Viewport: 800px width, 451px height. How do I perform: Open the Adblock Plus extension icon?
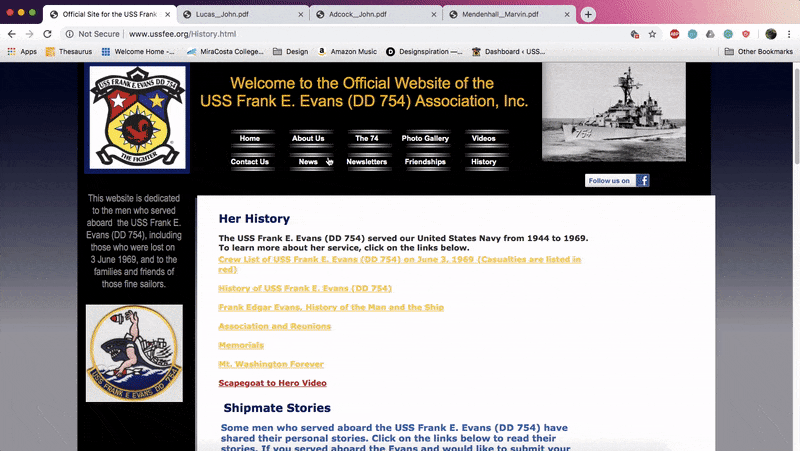click(674, 34)
